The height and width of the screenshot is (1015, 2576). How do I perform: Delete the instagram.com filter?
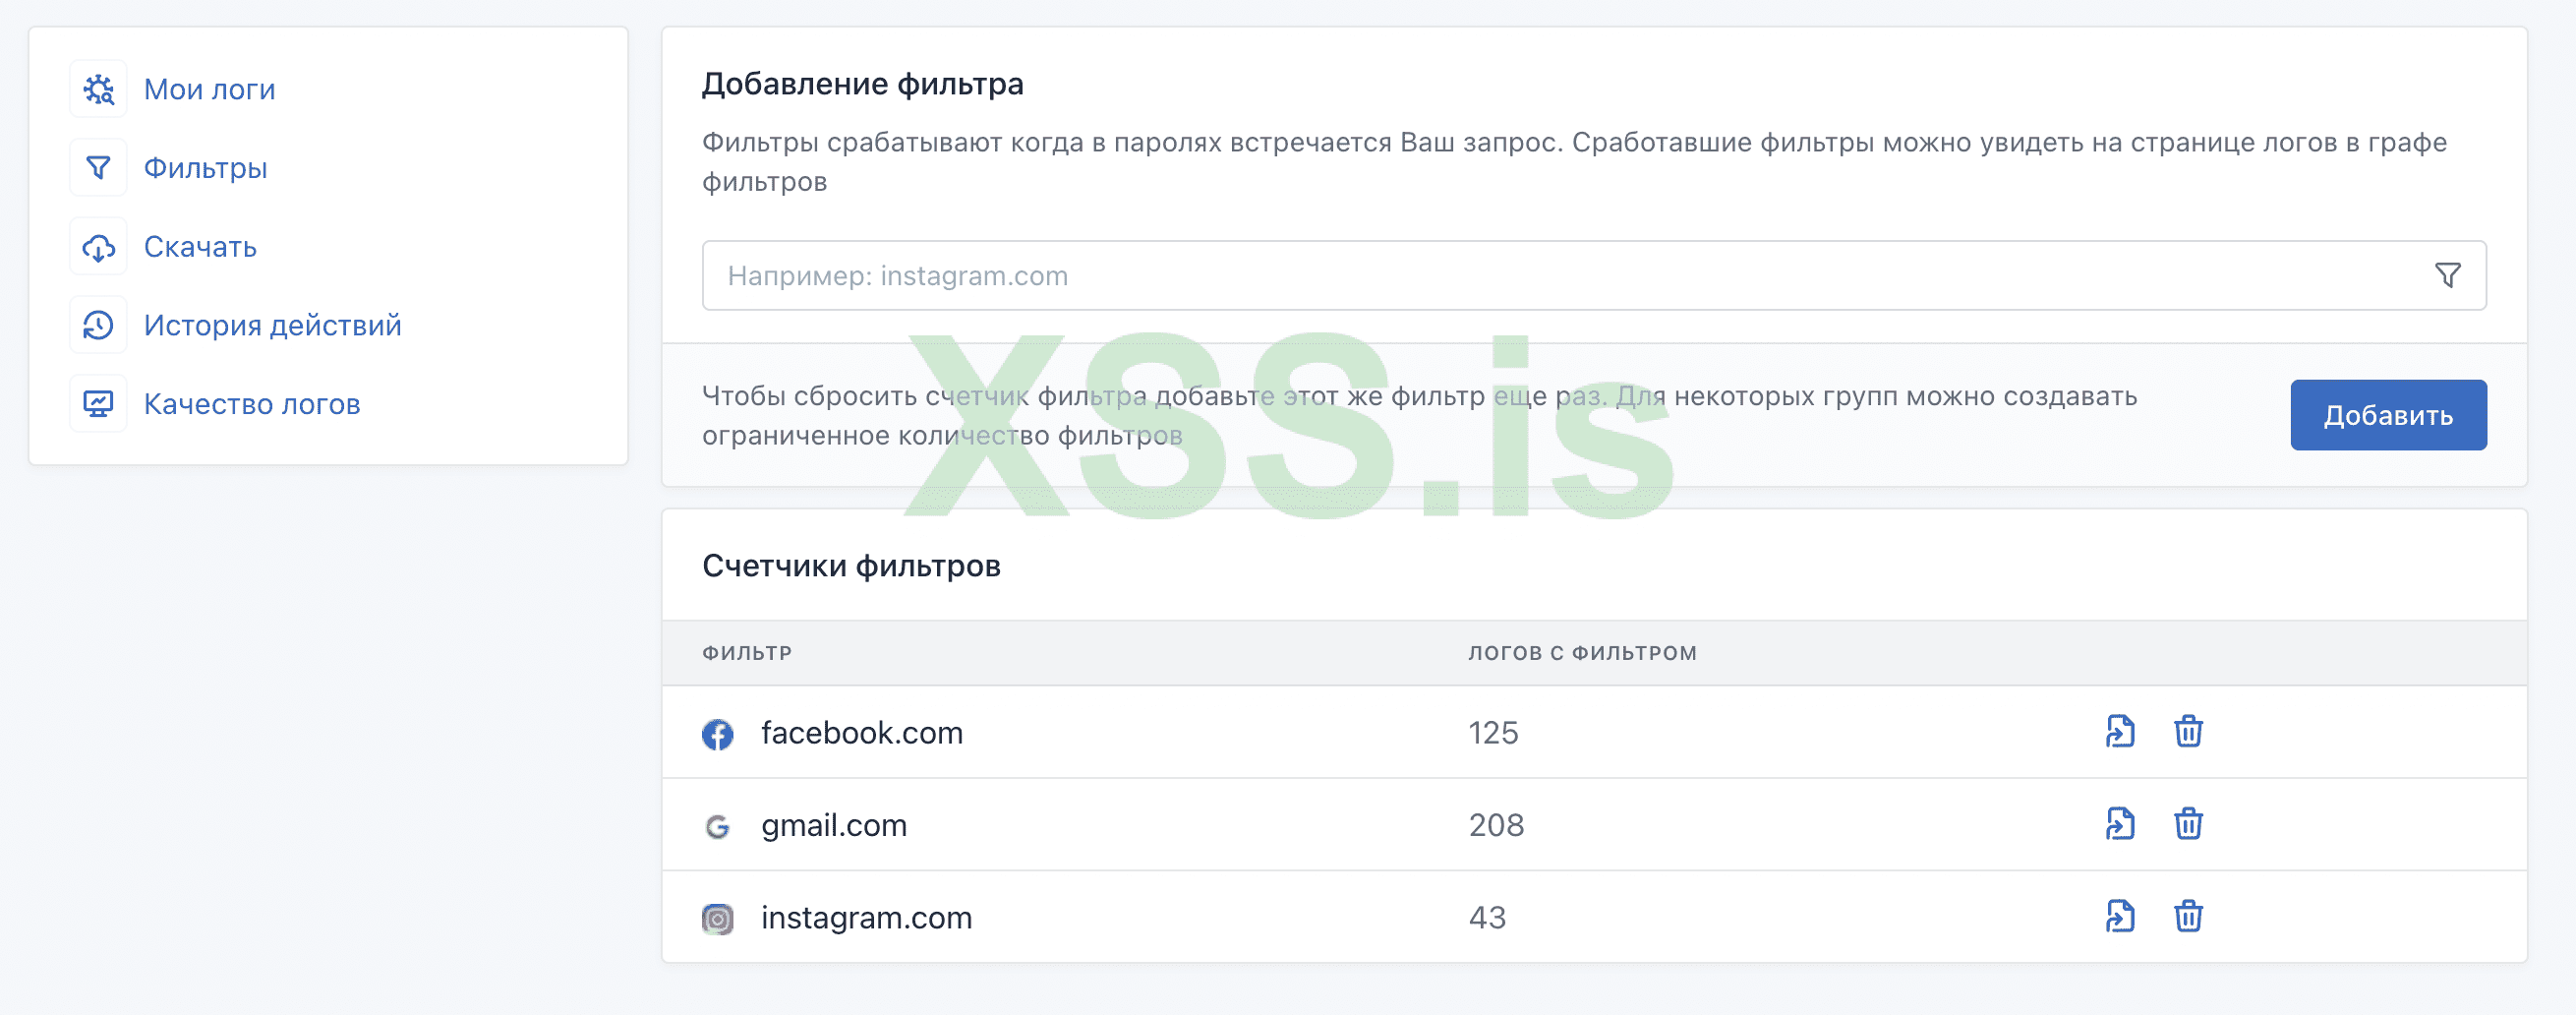[x=2188, y=916]
